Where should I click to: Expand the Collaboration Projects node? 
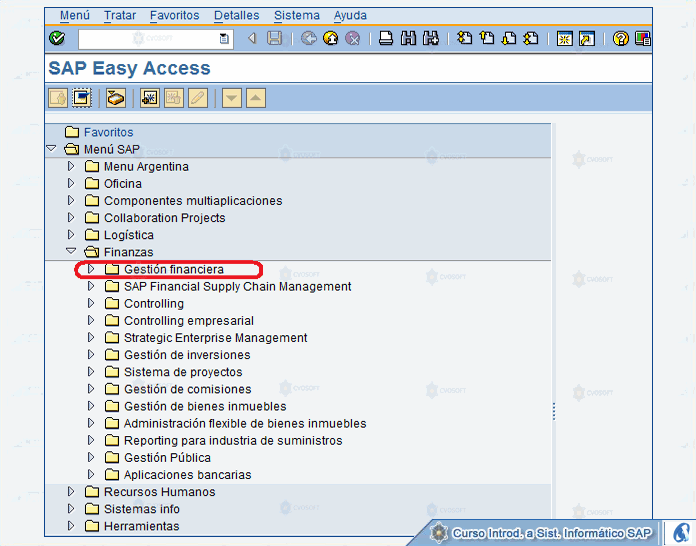tap(71, 218)
